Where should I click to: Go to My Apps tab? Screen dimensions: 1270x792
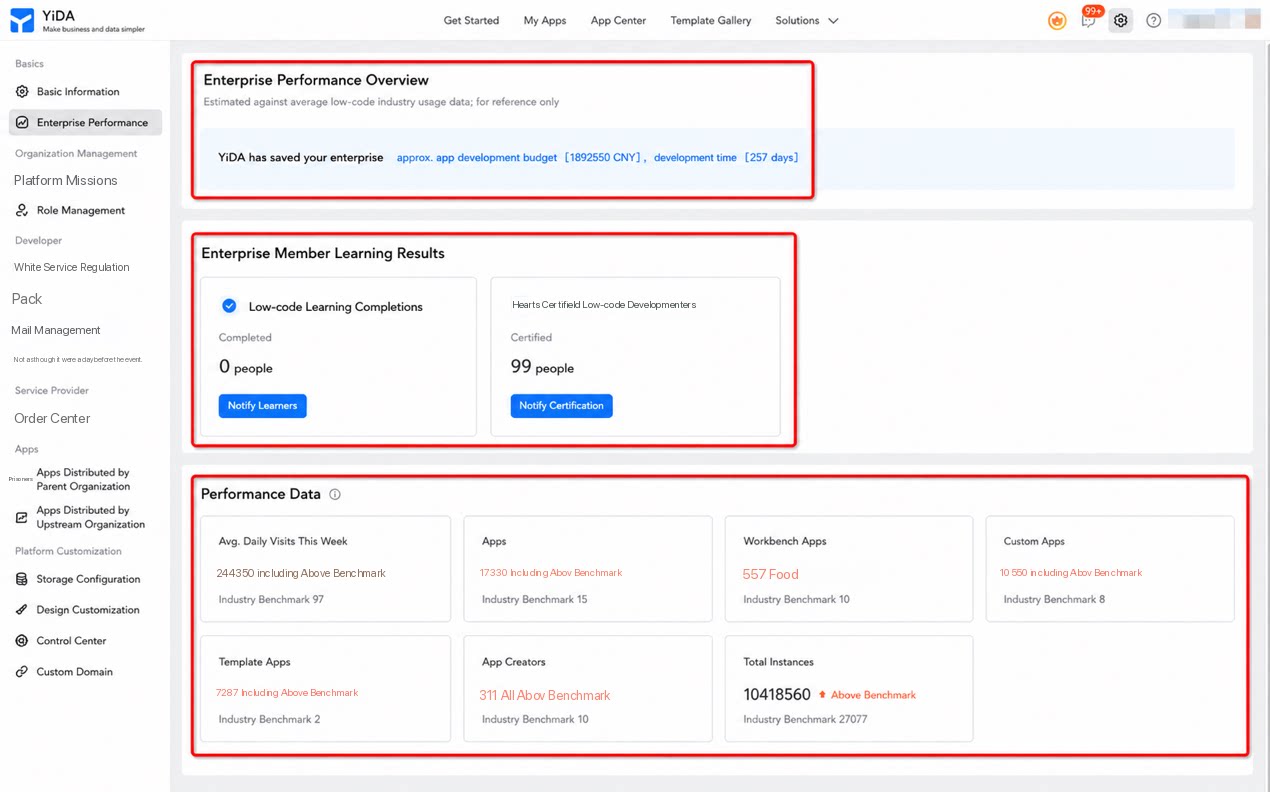pos(545,20)
